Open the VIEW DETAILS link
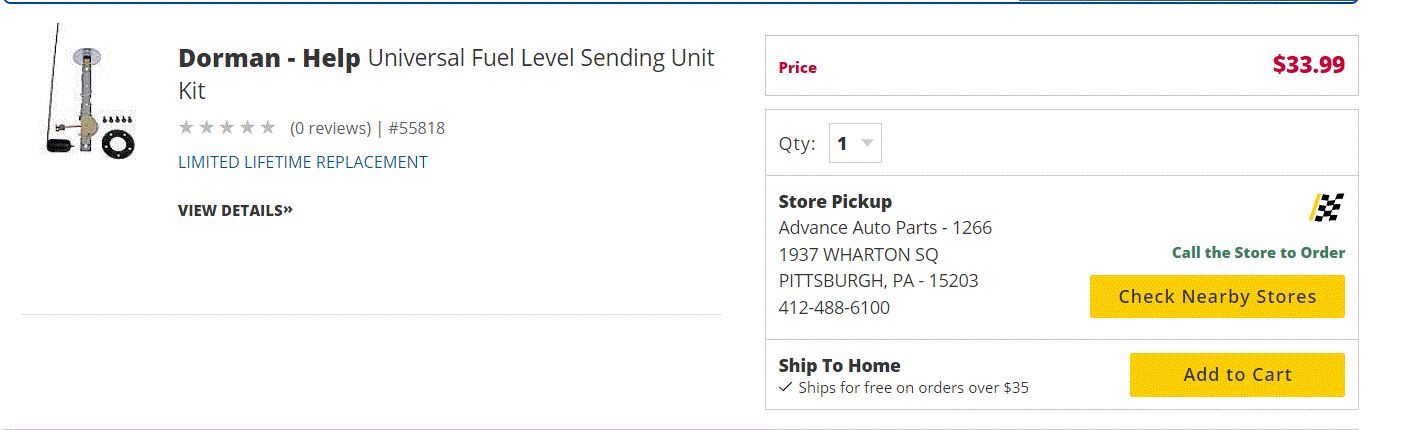This screenshot has height=430, width=1421. (x=235, y=210)
